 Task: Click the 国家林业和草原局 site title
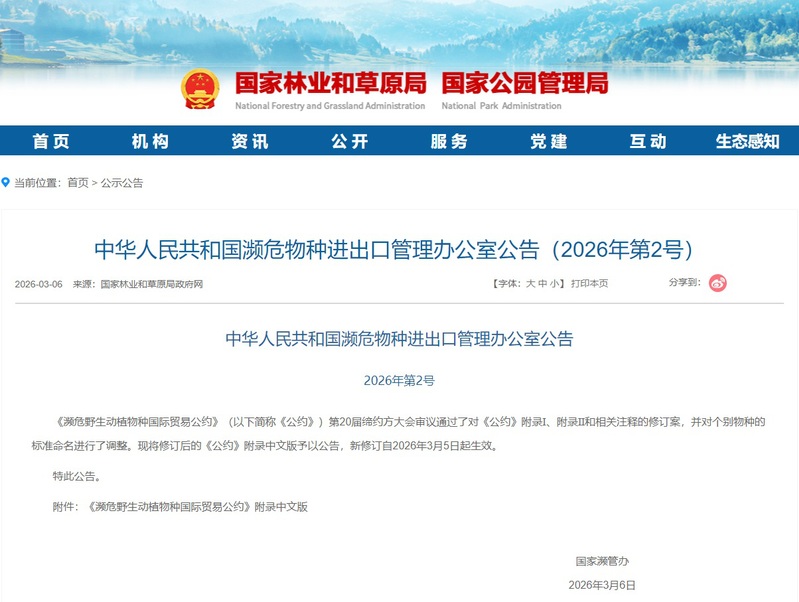(330, 83)
